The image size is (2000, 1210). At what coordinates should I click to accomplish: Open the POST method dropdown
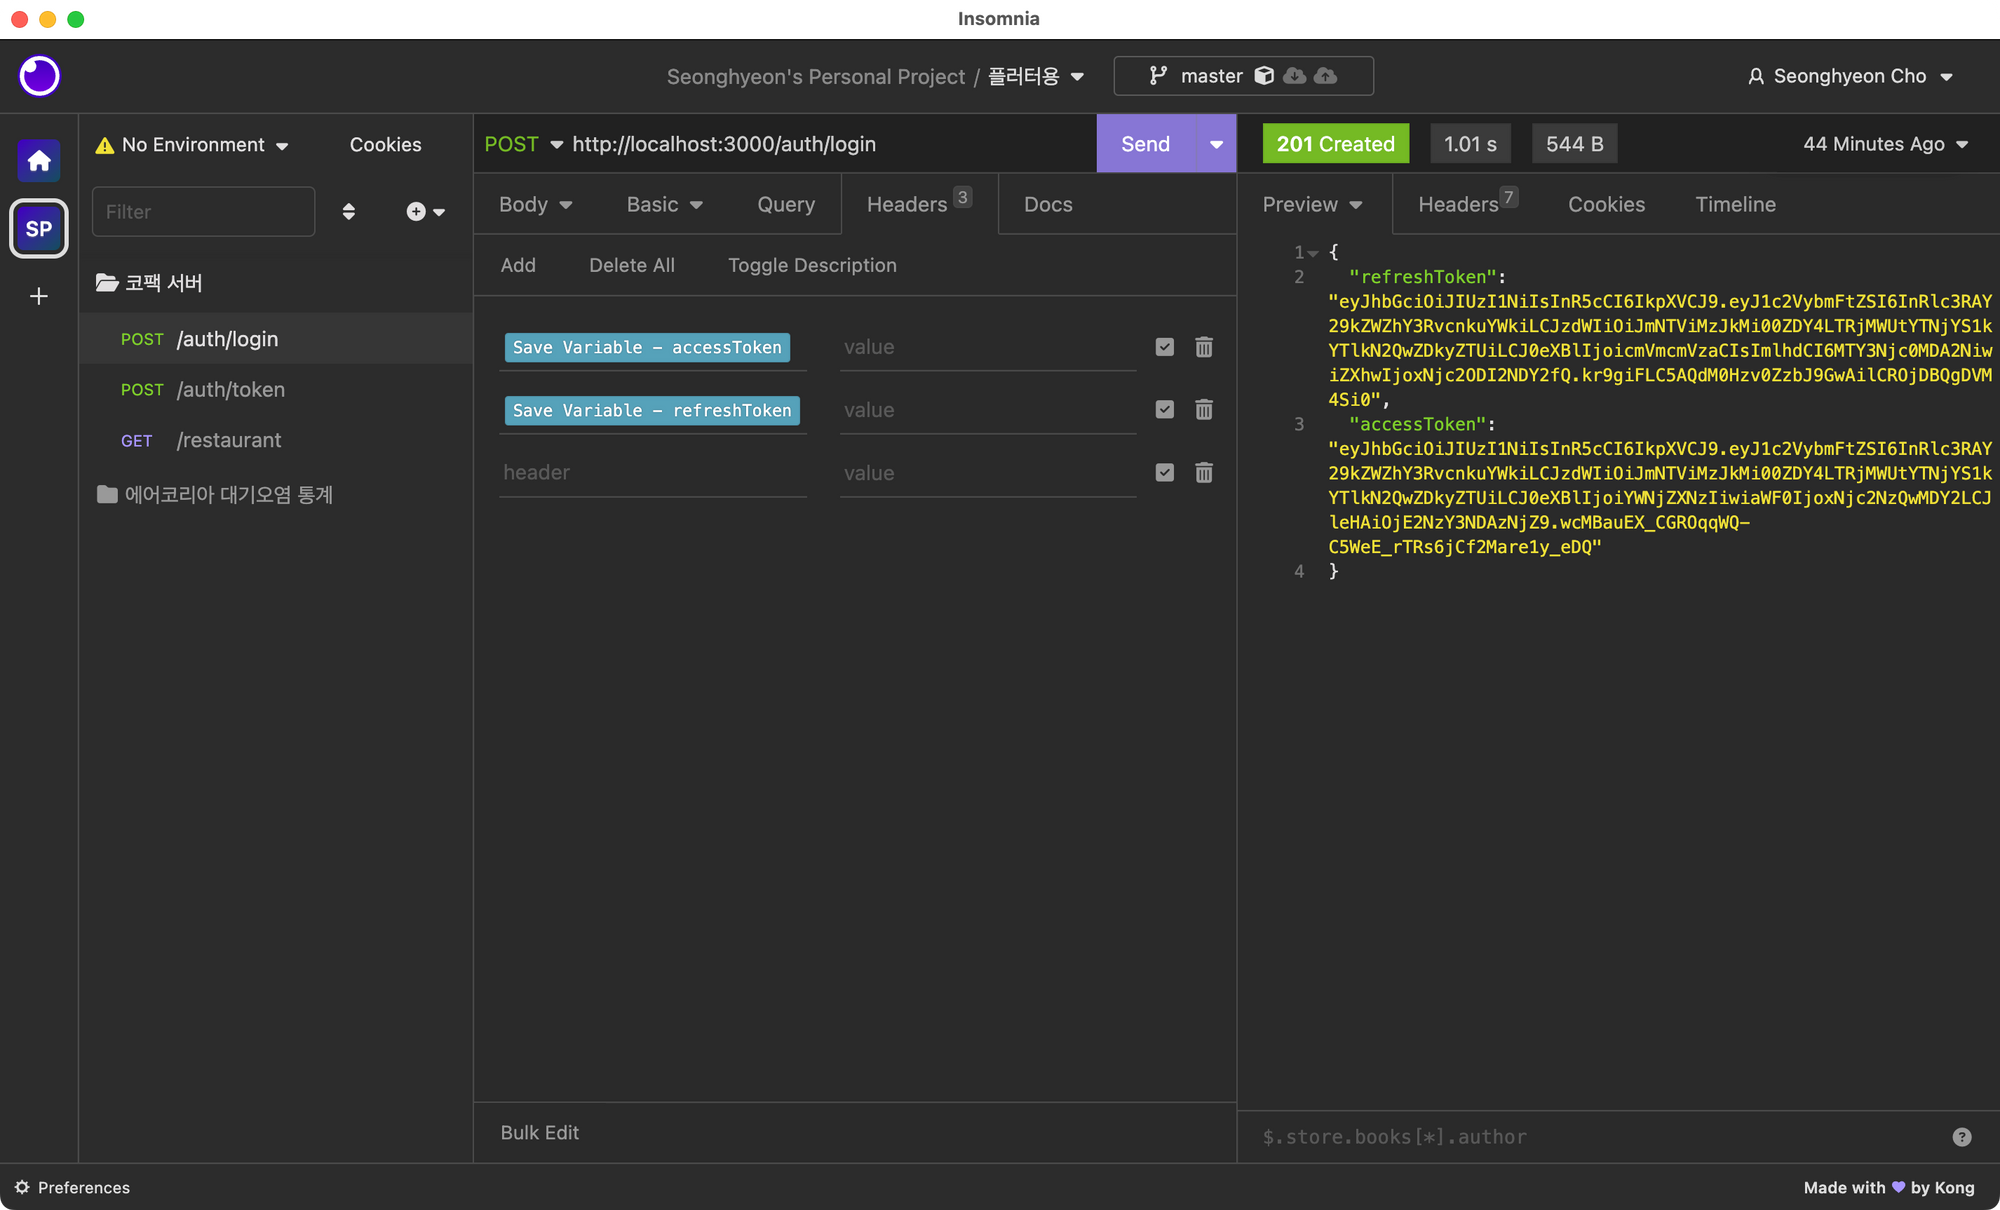tap(524, 144)
